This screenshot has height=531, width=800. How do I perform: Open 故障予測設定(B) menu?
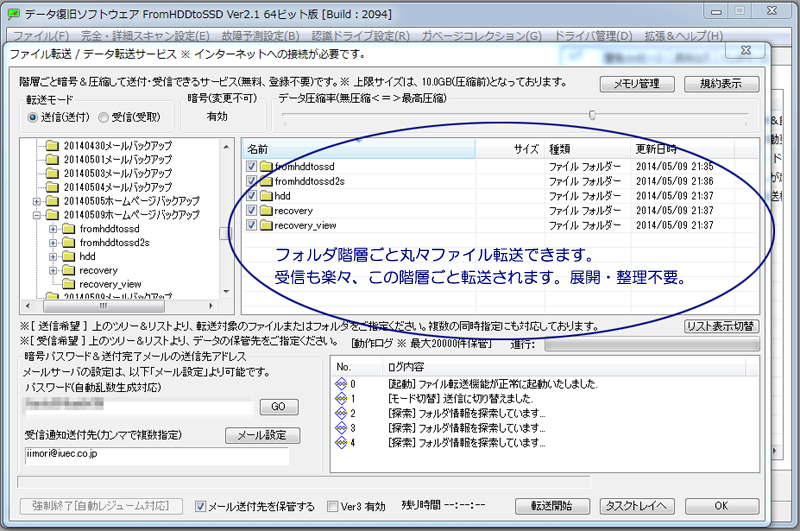coord(261,36)
